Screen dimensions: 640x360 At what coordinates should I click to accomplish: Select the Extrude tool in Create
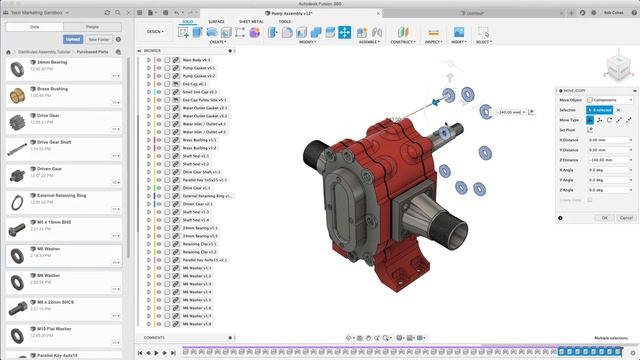click(x=198, y=32)
